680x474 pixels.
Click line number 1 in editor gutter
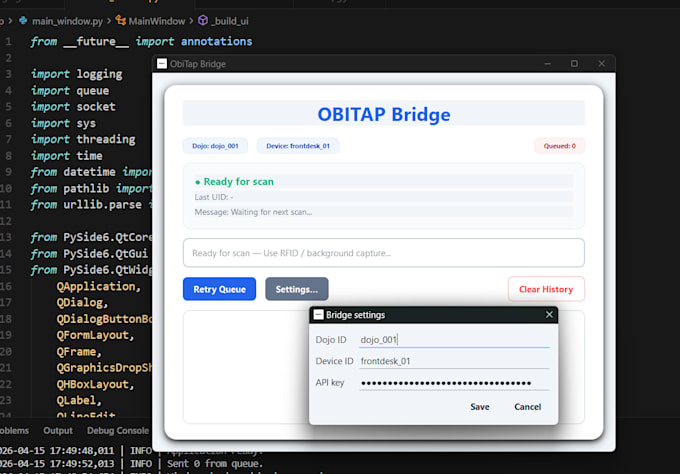coord(8,42)
